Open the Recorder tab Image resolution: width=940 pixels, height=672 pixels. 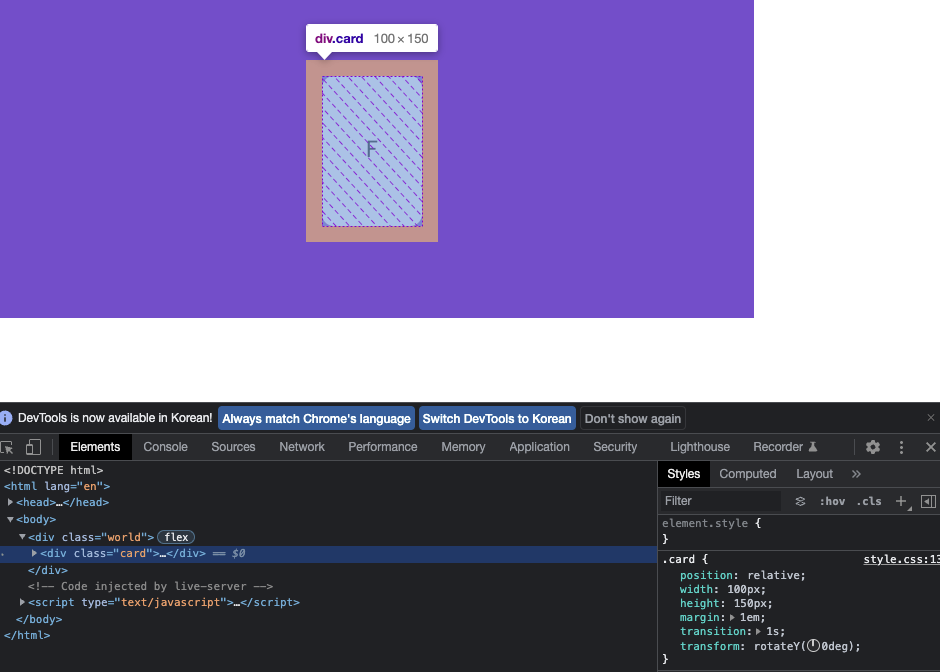[785, 447]
